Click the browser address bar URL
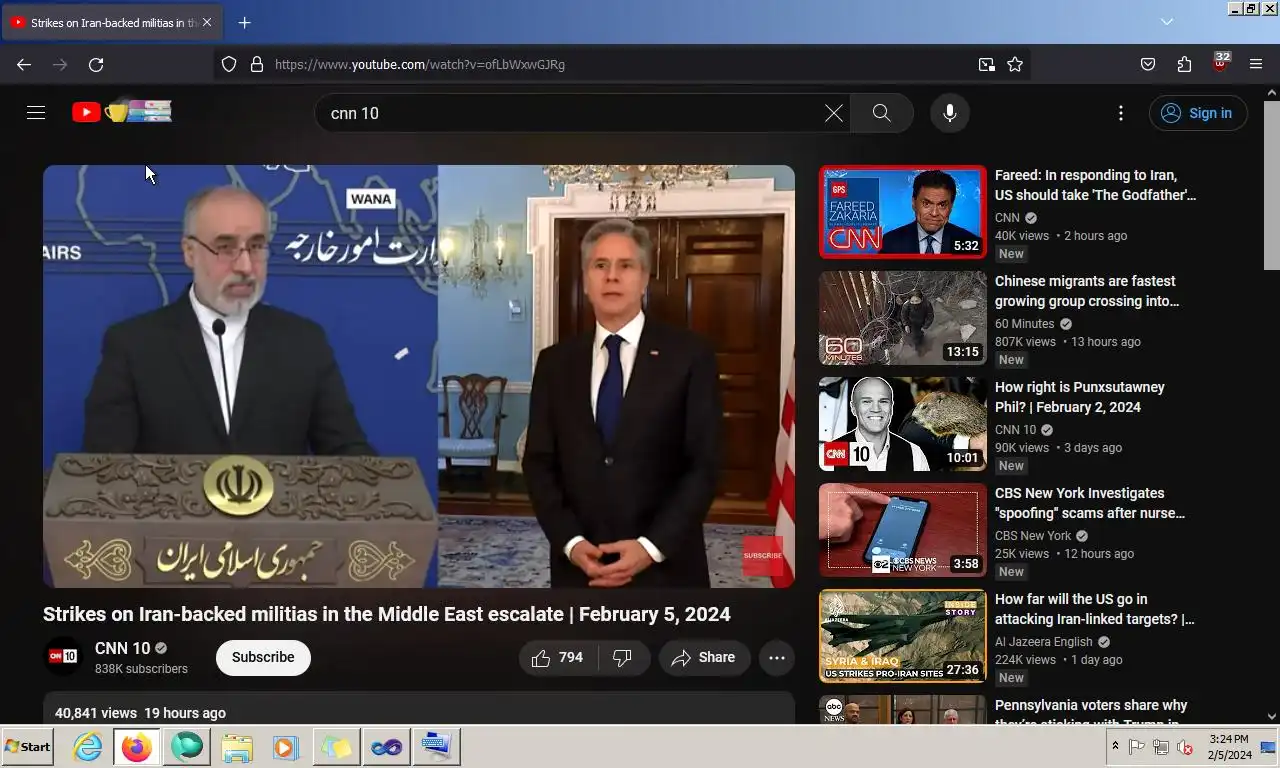1280x768 pixels. click(x=420, y=64)
